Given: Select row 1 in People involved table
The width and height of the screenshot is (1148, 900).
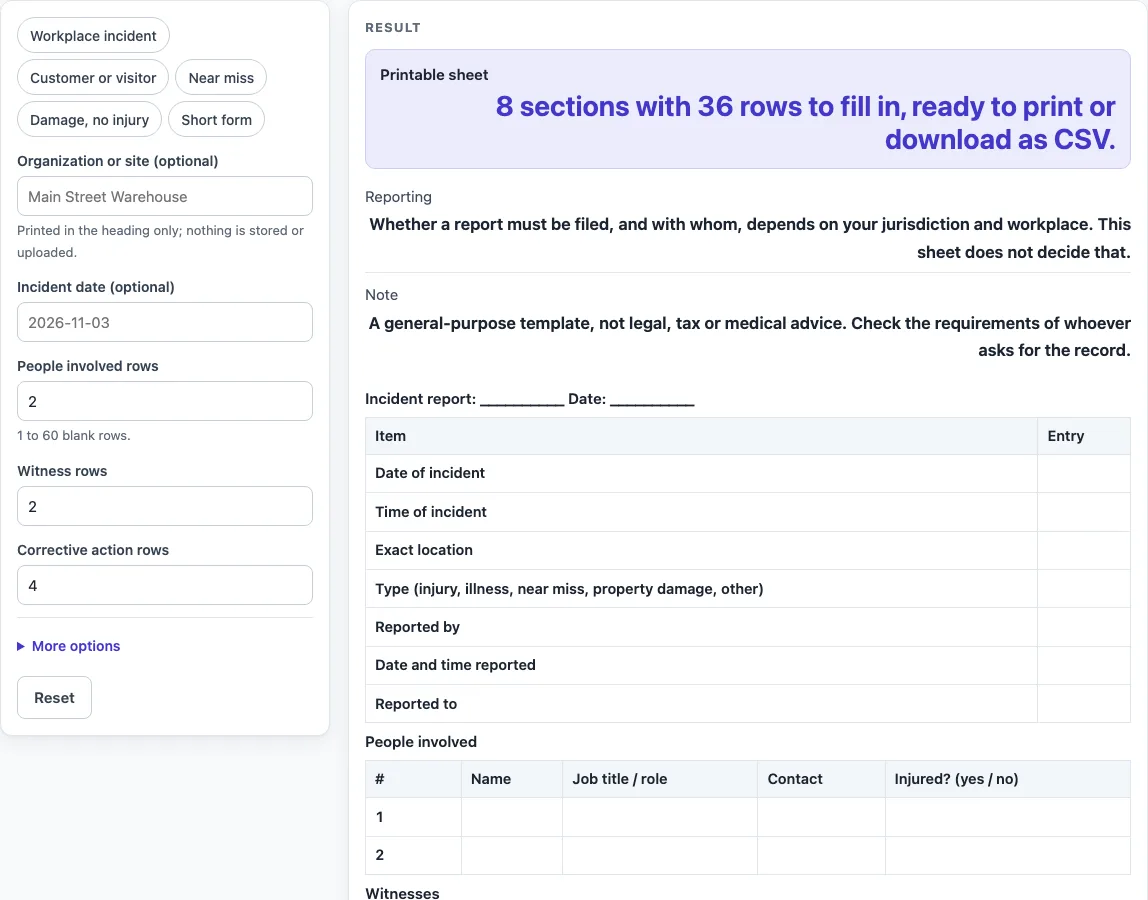Looking at the screenshot, I should point(748,817).
